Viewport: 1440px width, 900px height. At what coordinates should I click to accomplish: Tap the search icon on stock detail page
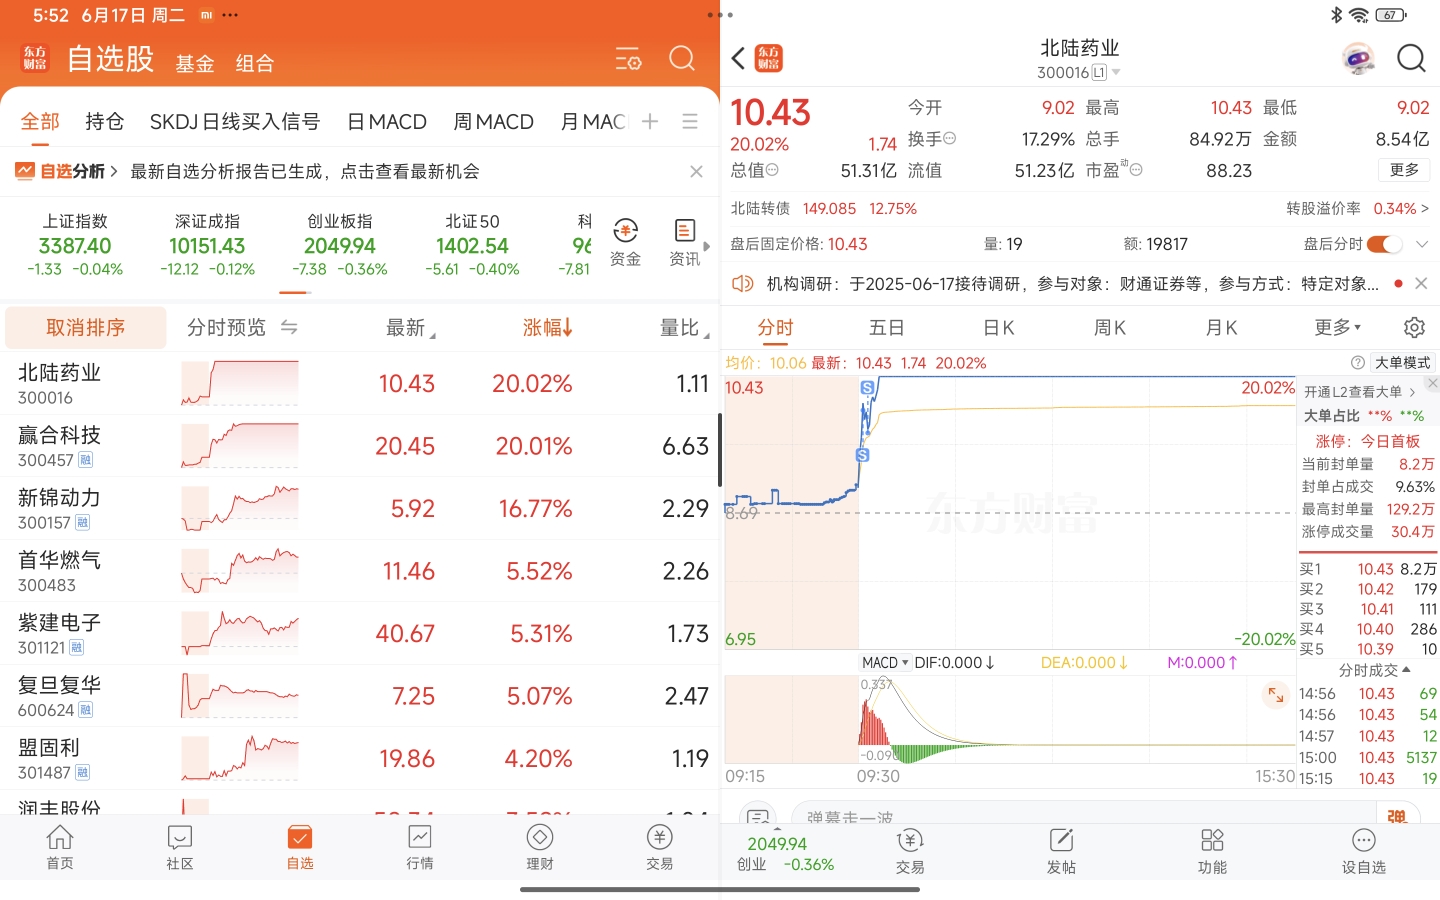(x=1411, y=59)
